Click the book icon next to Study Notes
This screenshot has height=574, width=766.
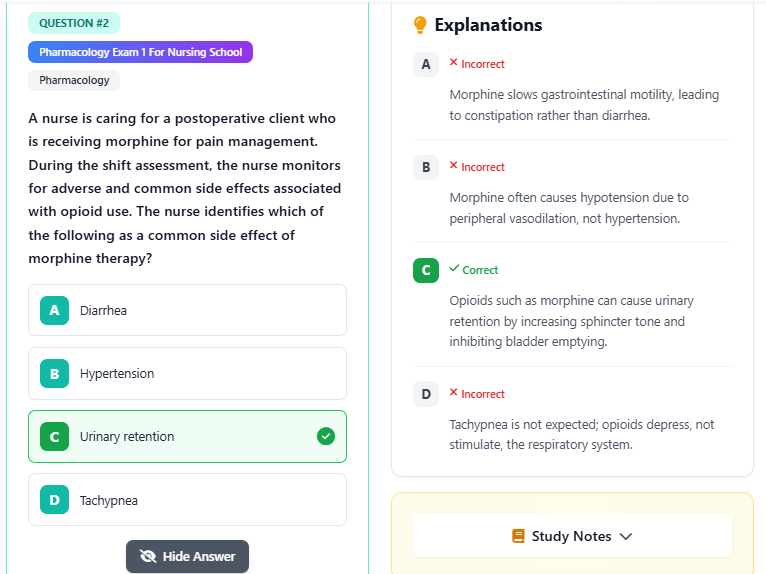tap(518, 536)
